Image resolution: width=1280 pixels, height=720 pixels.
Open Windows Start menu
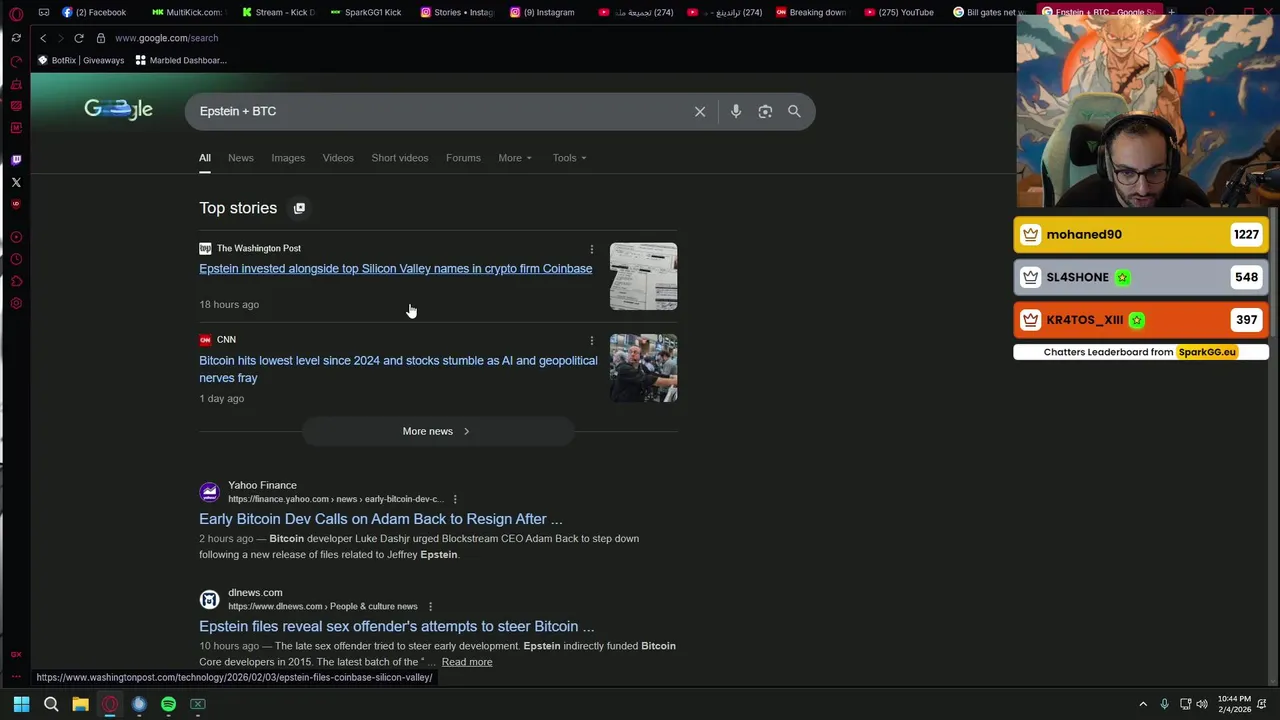(21, 704)
